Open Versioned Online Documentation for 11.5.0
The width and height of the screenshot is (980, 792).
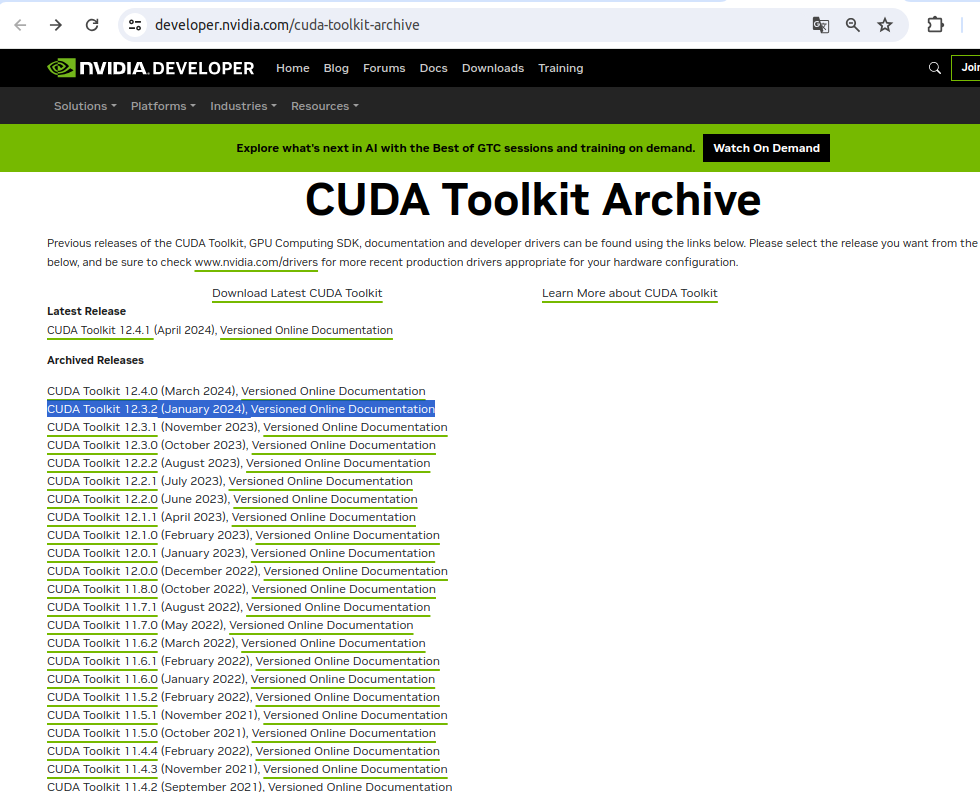pyautogui.click(x=344, y=733)
